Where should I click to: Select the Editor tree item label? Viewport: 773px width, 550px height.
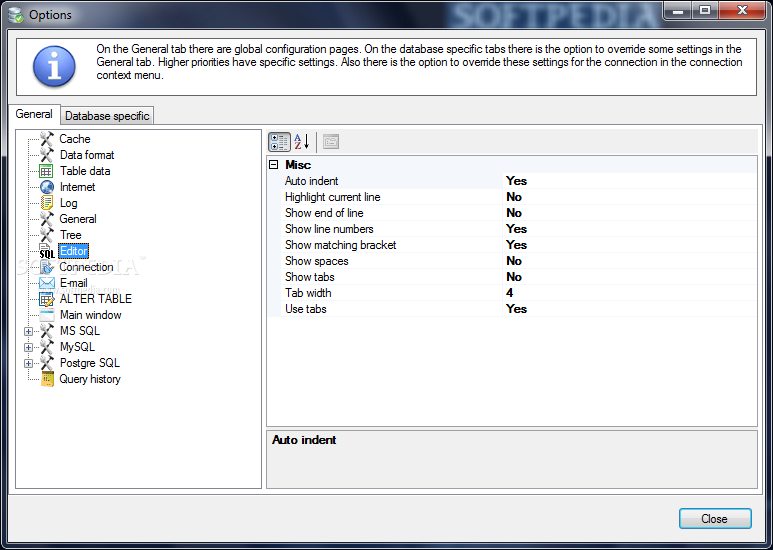click(x=73, y=251)
